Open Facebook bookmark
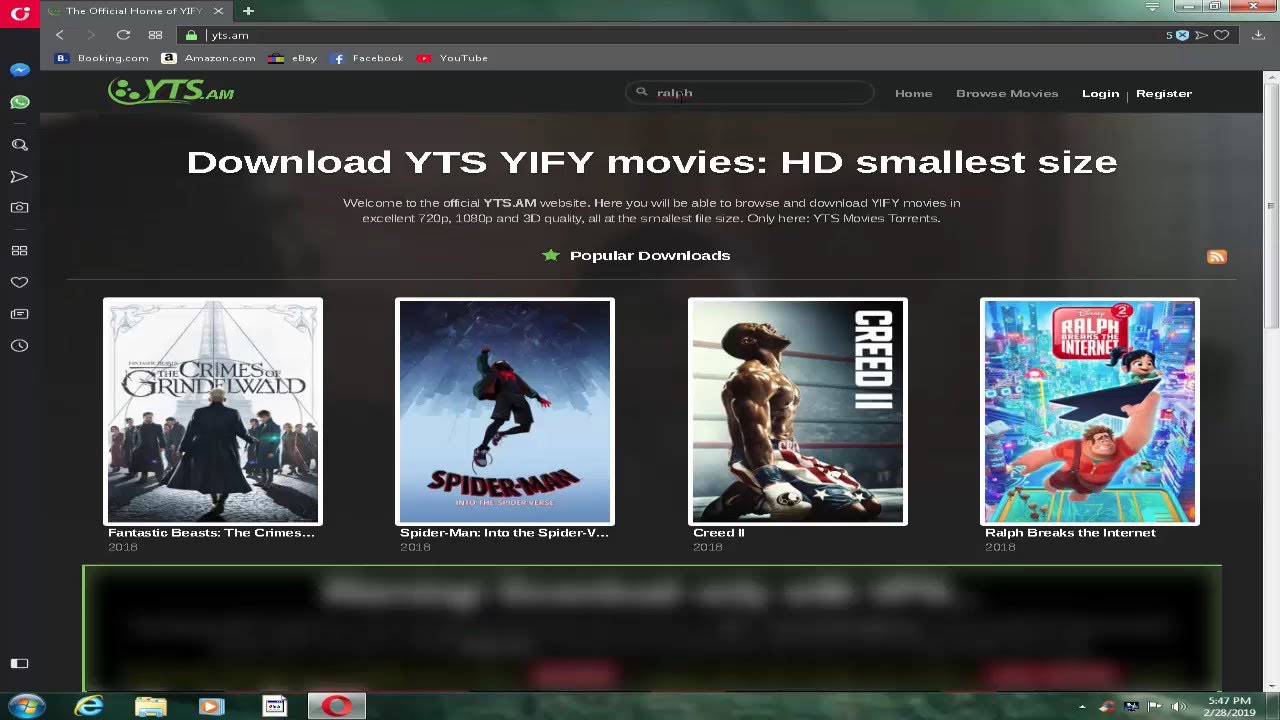This screenshot has width=1280, height=720. coord(367,58)
